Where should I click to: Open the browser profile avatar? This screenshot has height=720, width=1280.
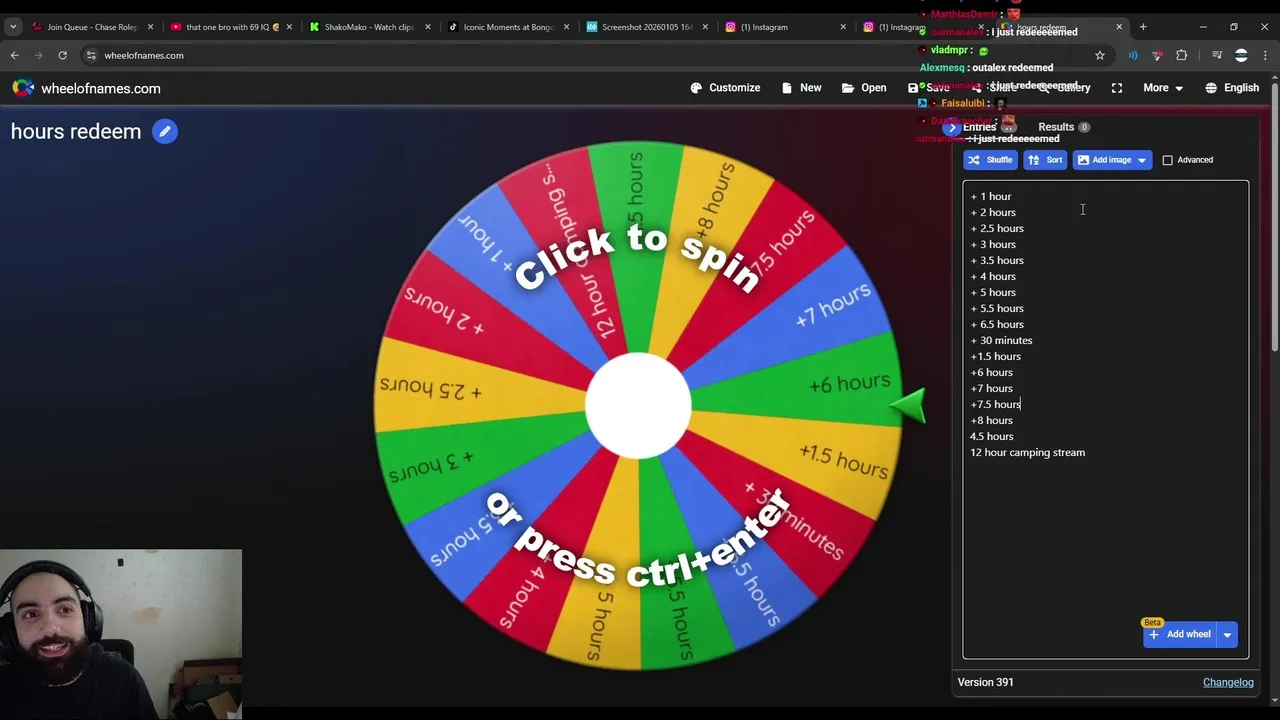(1241, 55)
